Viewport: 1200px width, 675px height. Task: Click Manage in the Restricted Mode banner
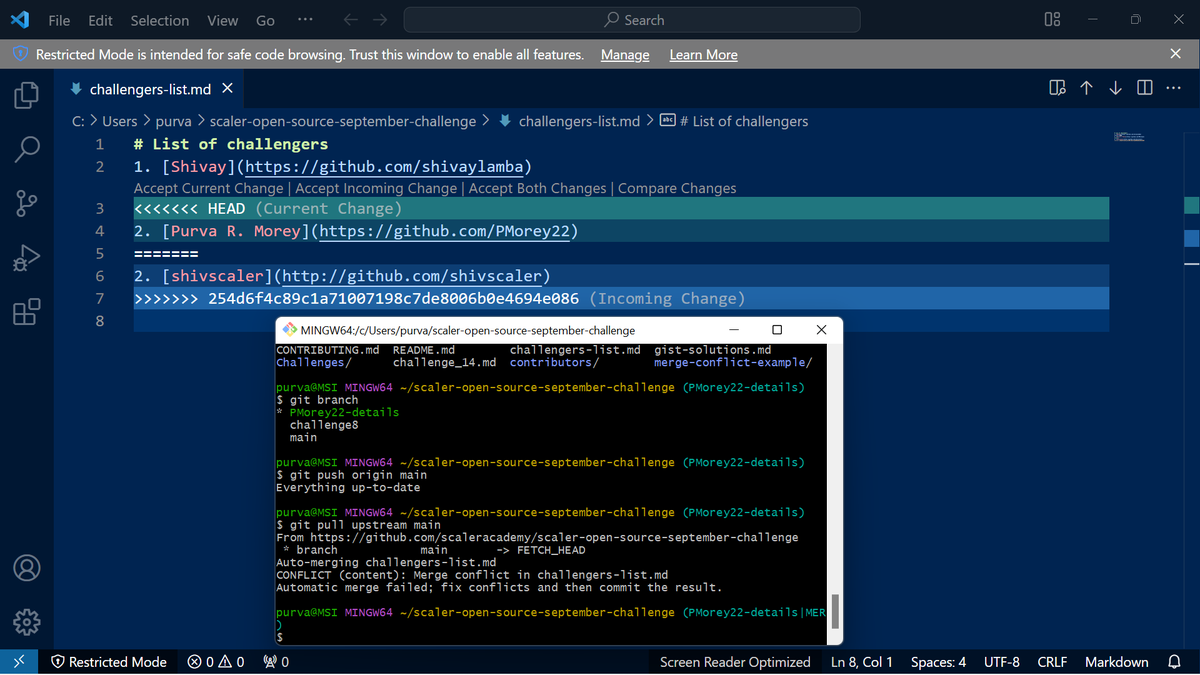click(624, 55)
